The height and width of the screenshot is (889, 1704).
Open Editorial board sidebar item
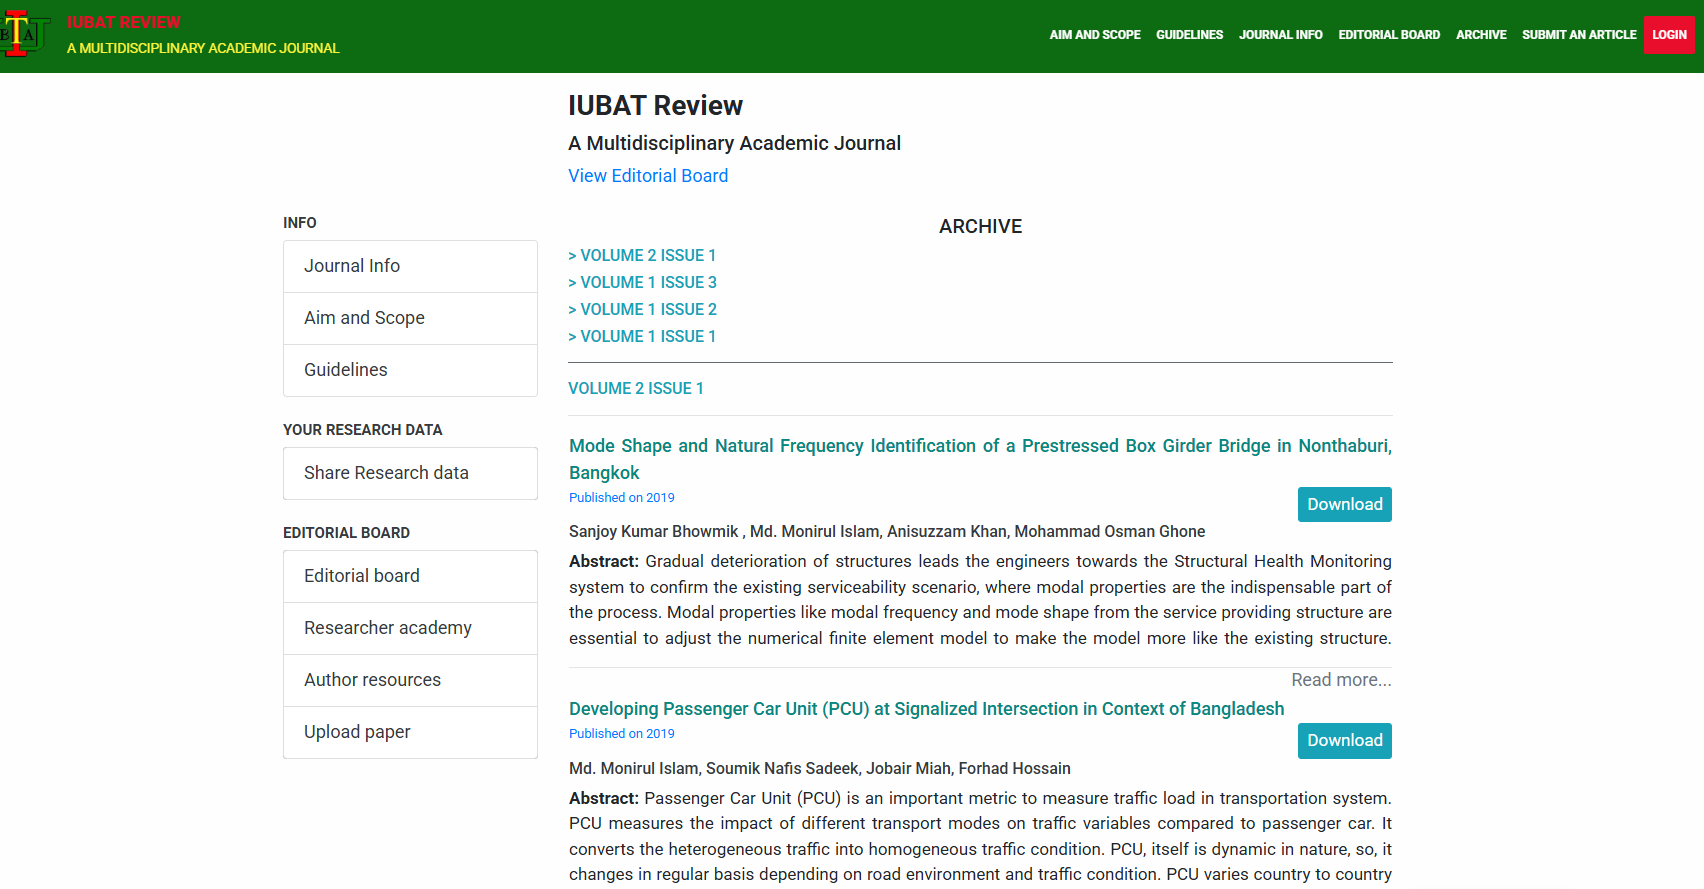(x=410, y=576)
